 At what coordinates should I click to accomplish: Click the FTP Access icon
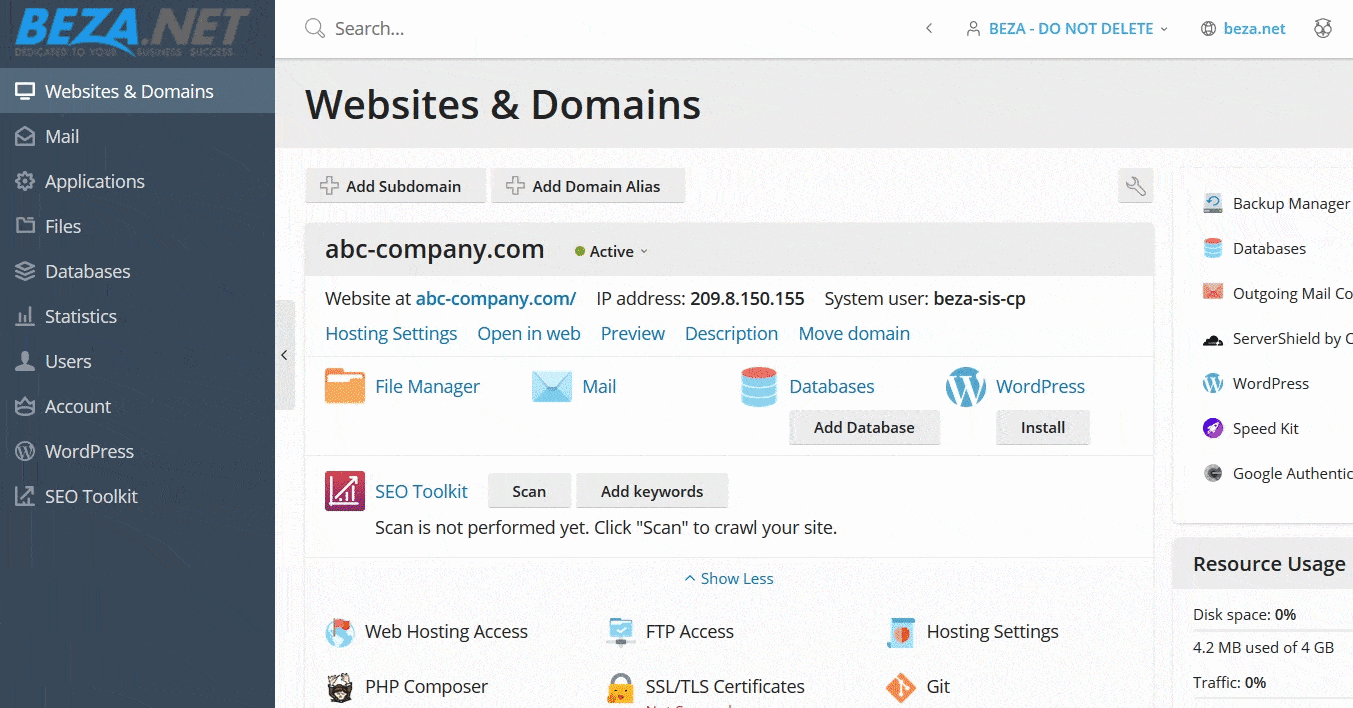[621, 632]
